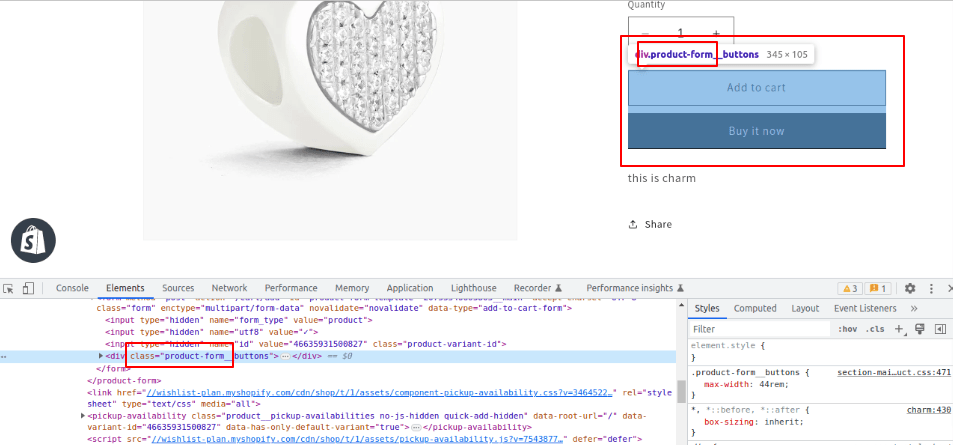
Task: Toggle the :hov element state panel
Action: click(x=847, y=329)
